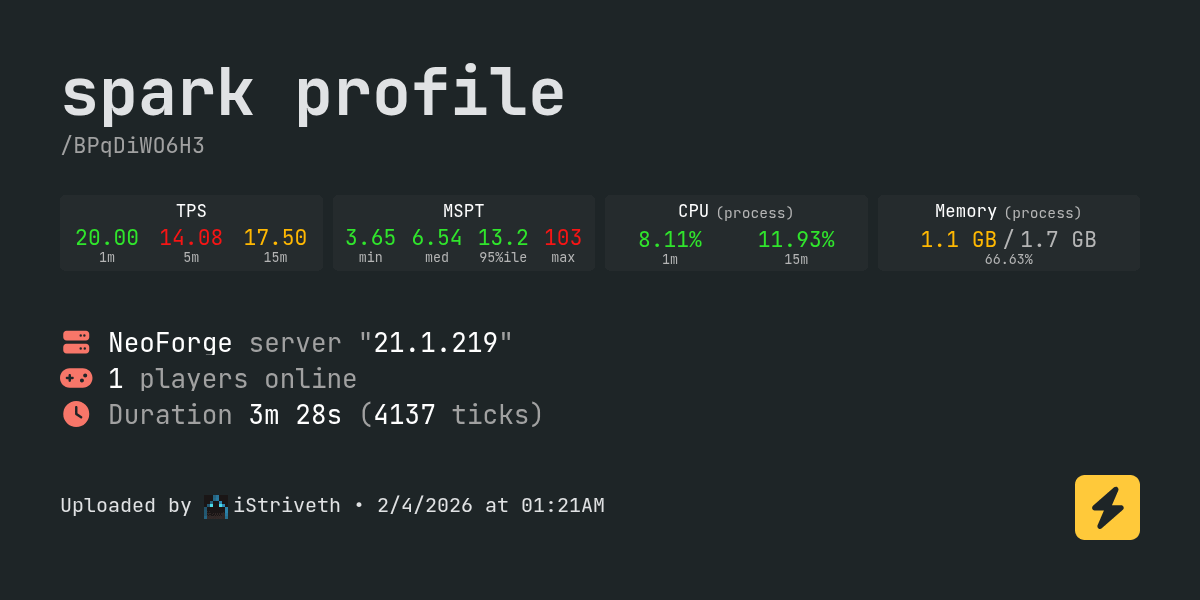Click the red clock duration icon
Screen dimensions: 1200x600
pos(76,414)
